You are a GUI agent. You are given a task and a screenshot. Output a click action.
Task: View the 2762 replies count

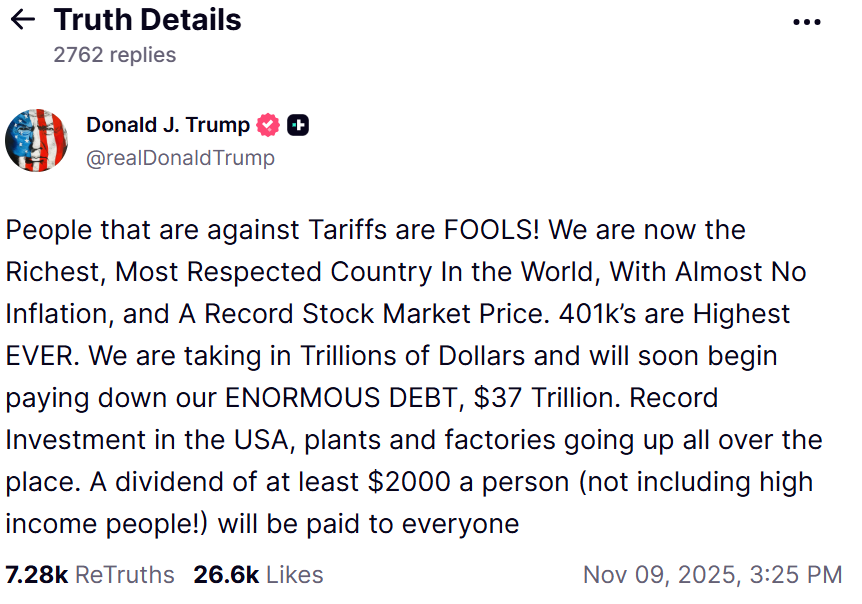pyautogui.click(x=114, y=55)
